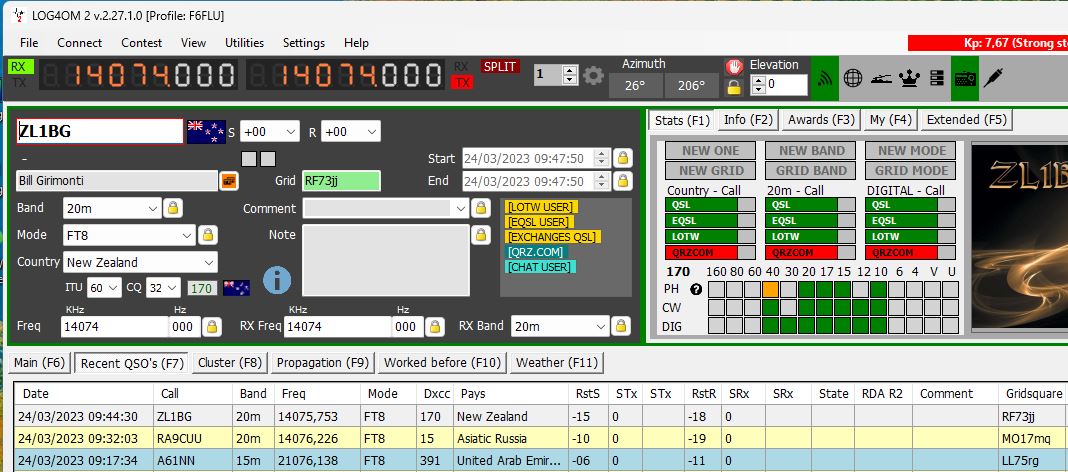
Task: Click the 206° long path azimuth button
Action: point(691,86)
